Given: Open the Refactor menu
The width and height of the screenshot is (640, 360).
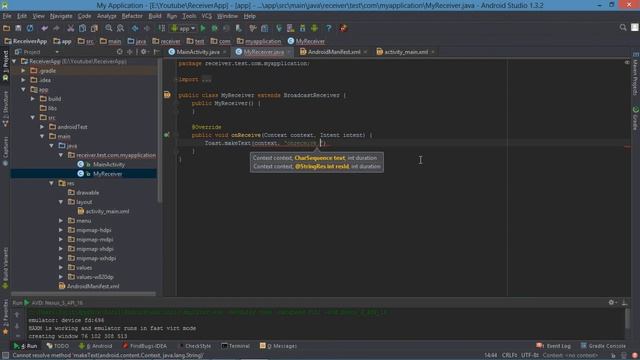Looking at the screenshot, I should 132,16.
